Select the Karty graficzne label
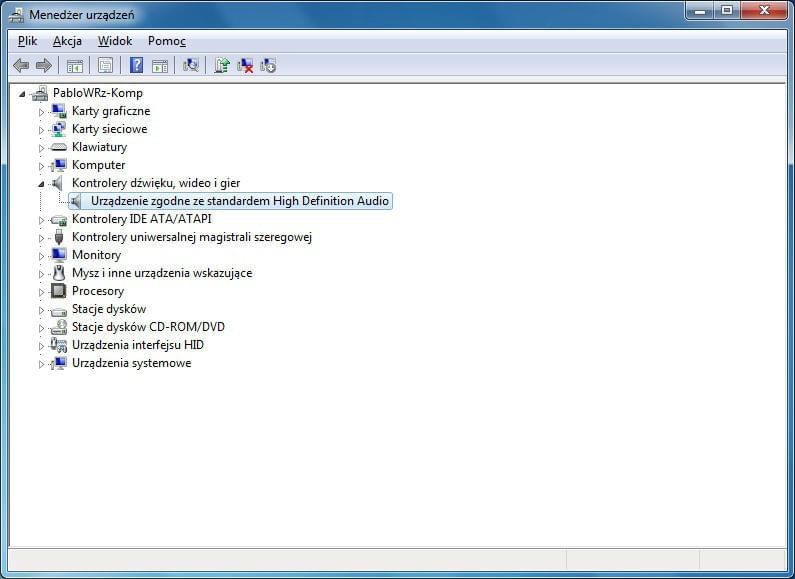This screenshot has height=579, width=795. coord(111,111)
